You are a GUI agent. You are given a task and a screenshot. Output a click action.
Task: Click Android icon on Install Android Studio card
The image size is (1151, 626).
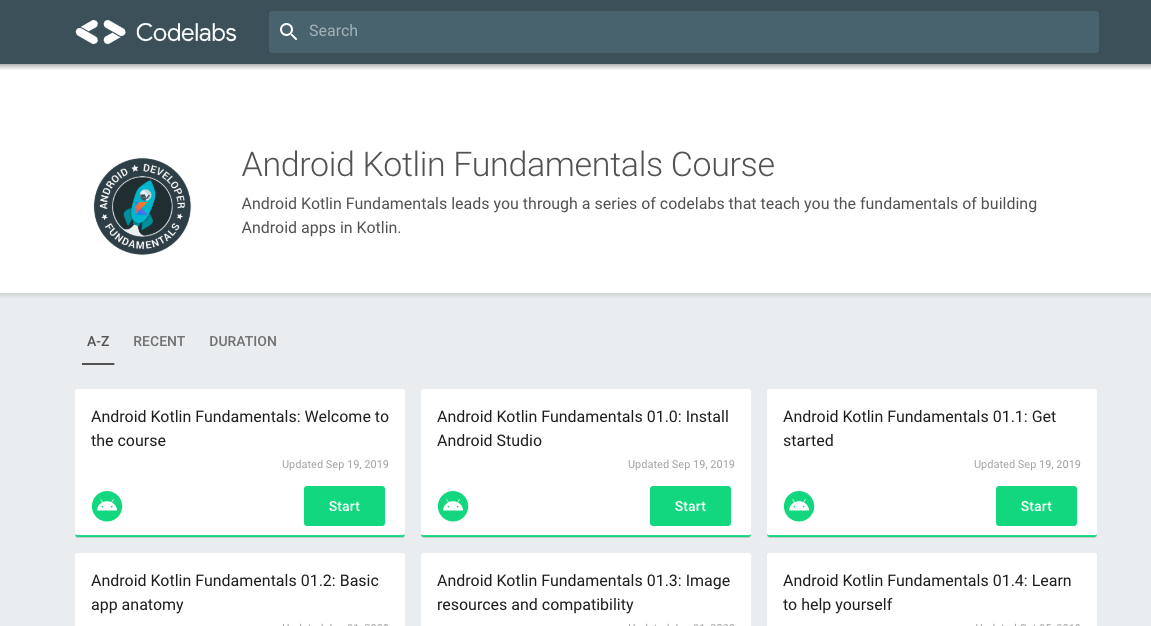[453, 506]
